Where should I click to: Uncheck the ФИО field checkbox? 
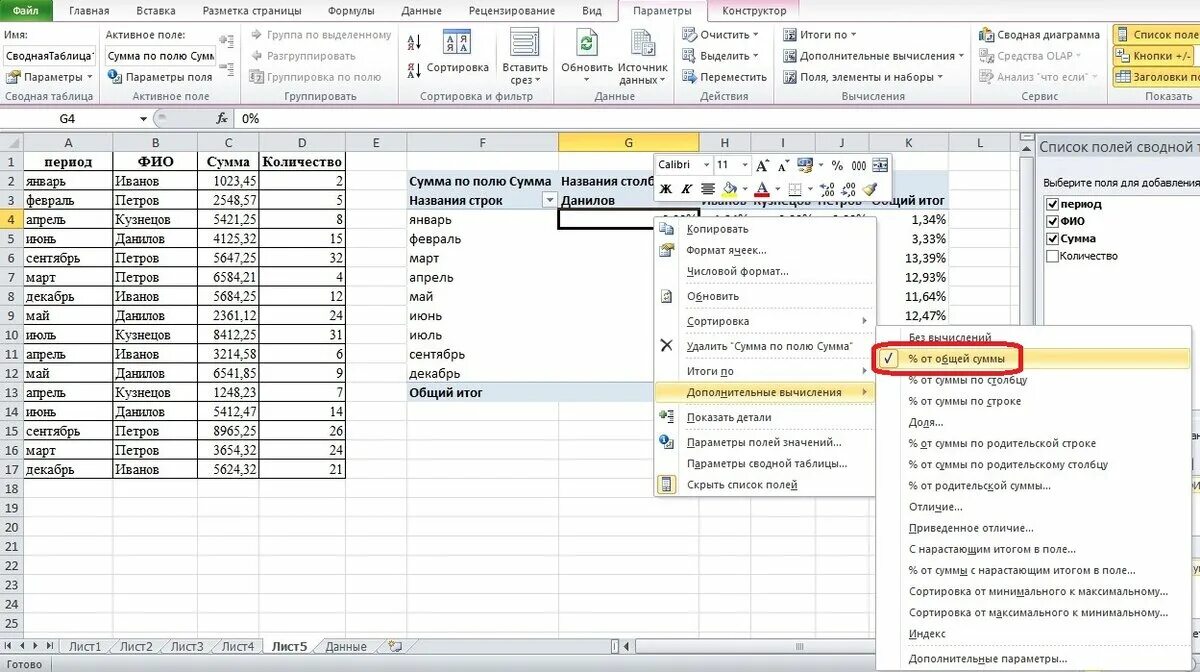click(1051, 221)
